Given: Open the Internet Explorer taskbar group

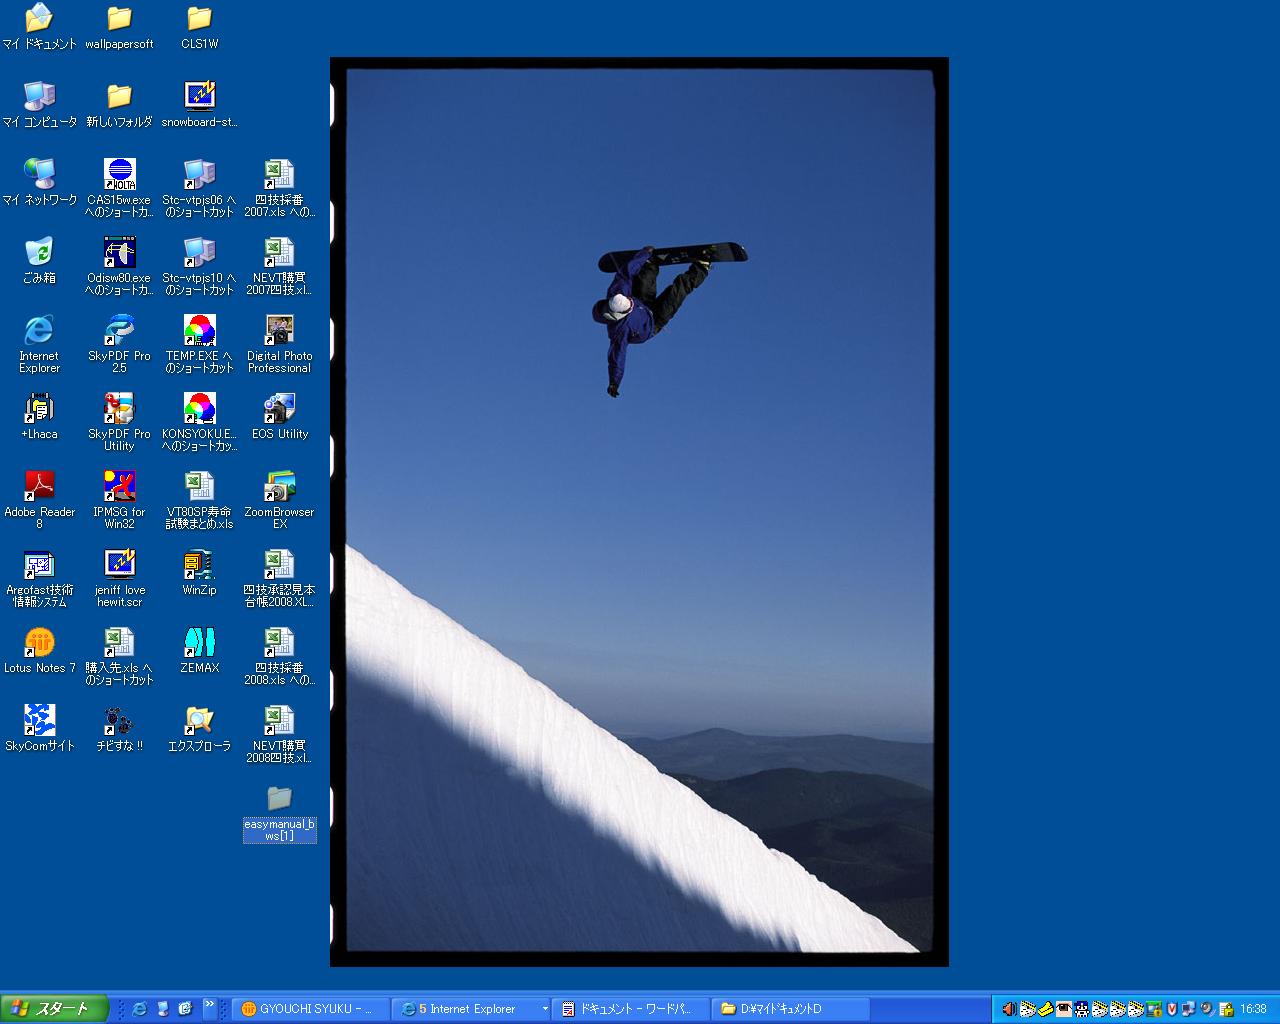Looking at the screenshot, I should (x=471, y=1009).
